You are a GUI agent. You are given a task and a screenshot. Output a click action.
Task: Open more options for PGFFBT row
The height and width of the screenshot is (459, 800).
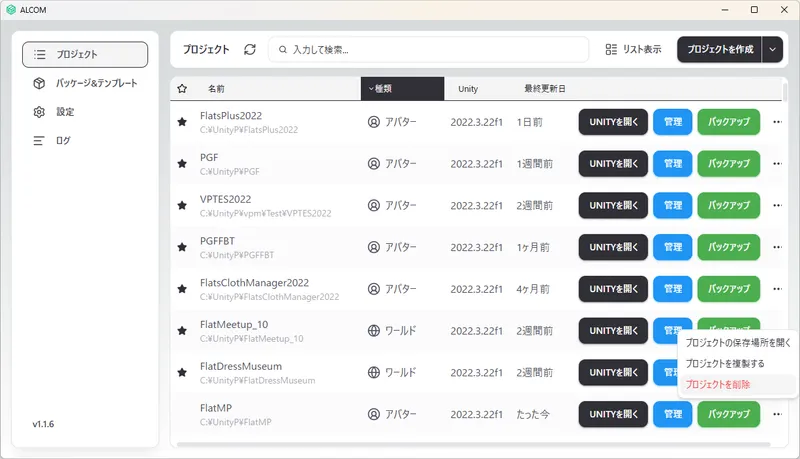(x=777, y=247)
